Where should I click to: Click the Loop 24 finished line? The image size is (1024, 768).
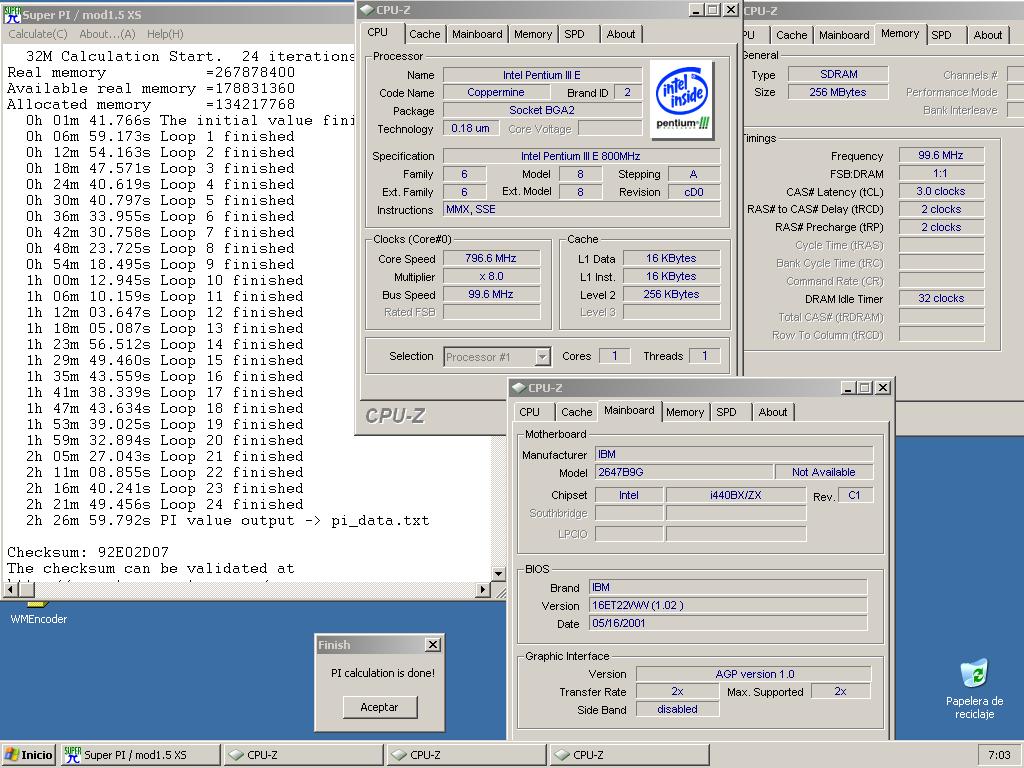pyautogui.click(x=164, y=504)
